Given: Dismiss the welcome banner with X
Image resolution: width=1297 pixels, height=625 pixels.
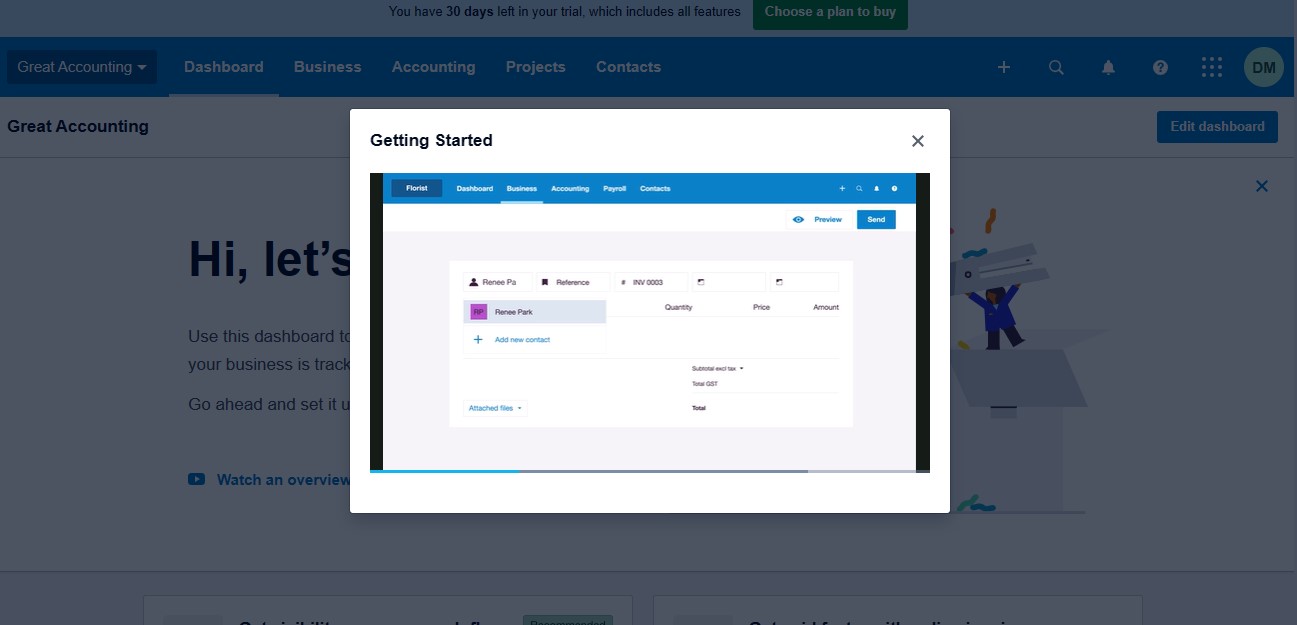Looking at the screenshot, I should click(x=1262, y=186).
